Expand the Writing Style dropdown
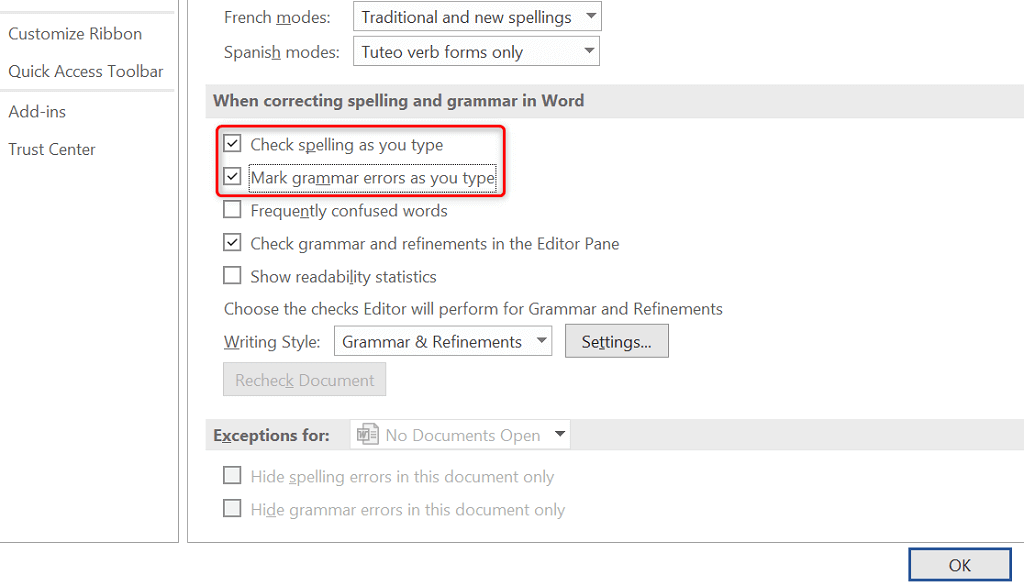Image resolution: width=1024 pixels, height=586 pixels. (541, 341)
